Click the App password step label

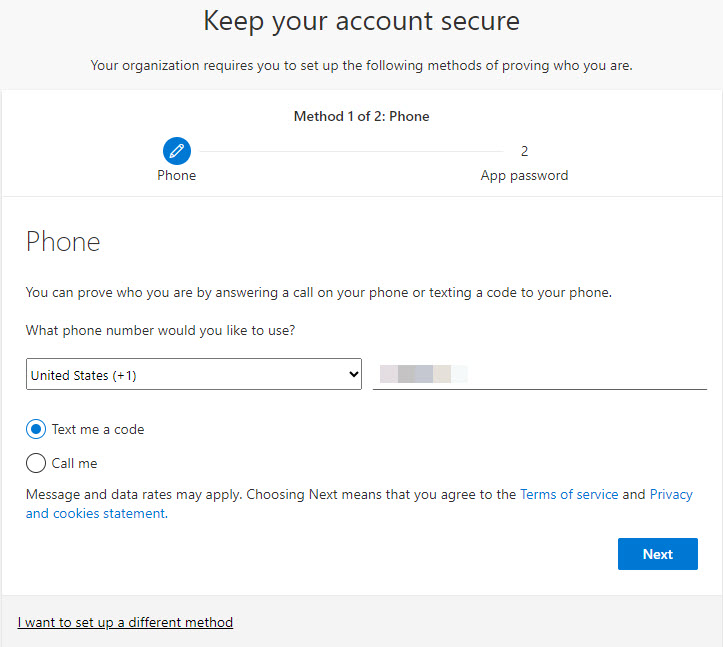click(x=524, y=175)
